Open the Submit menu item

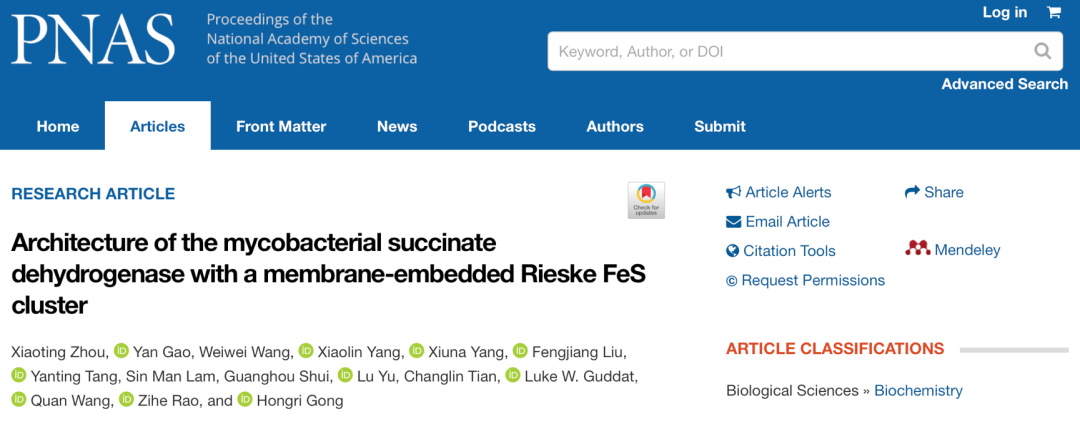720,127
